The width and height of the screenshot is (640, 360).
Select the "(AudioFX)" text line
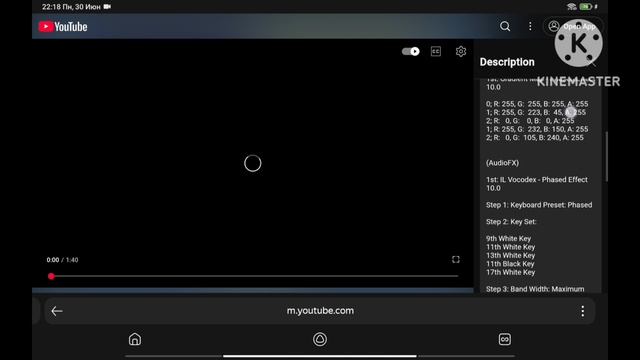point(502,163)
